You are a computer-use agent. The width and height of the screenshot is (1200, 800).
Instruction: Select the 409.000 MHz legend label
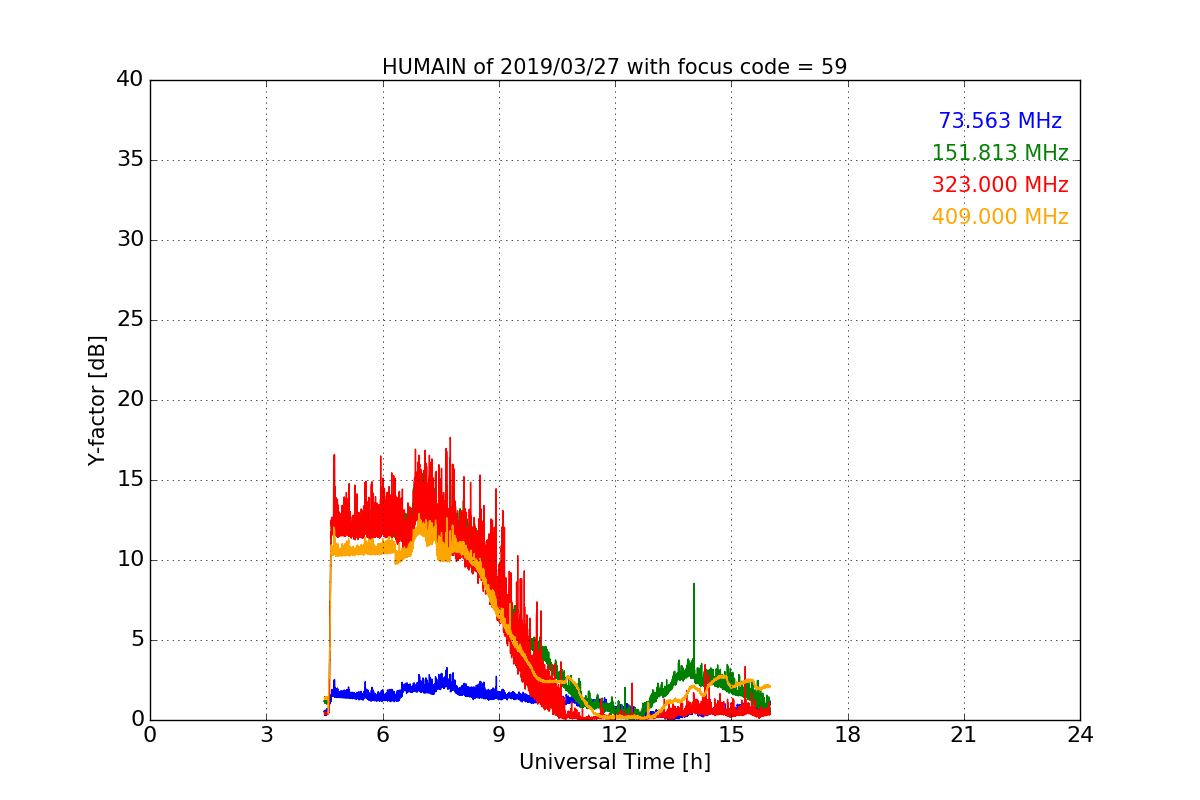[1000, 217]
